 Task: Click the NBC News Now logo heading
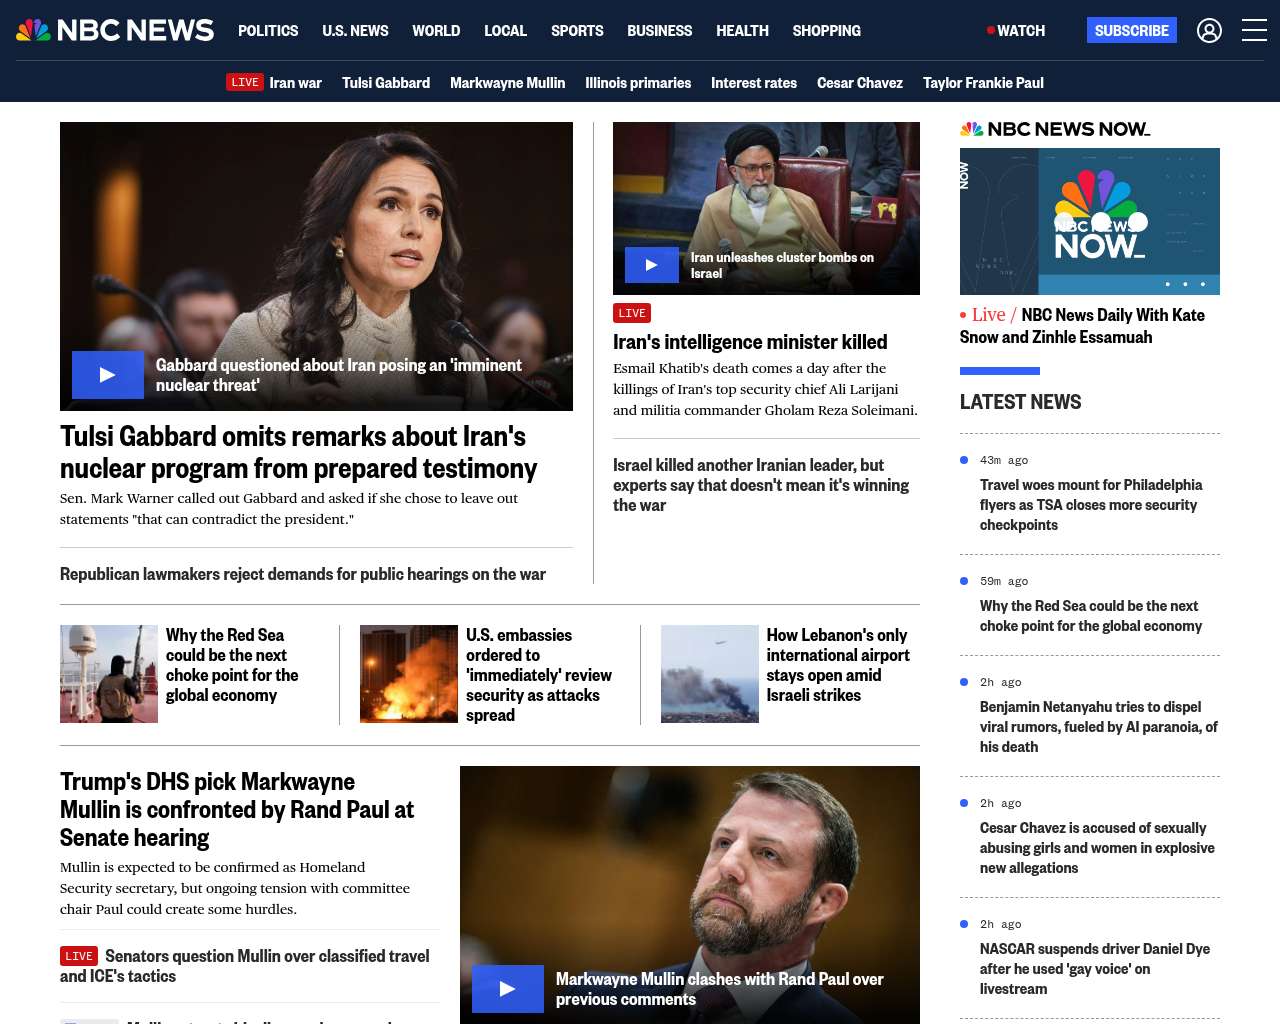pos(1054,129)
